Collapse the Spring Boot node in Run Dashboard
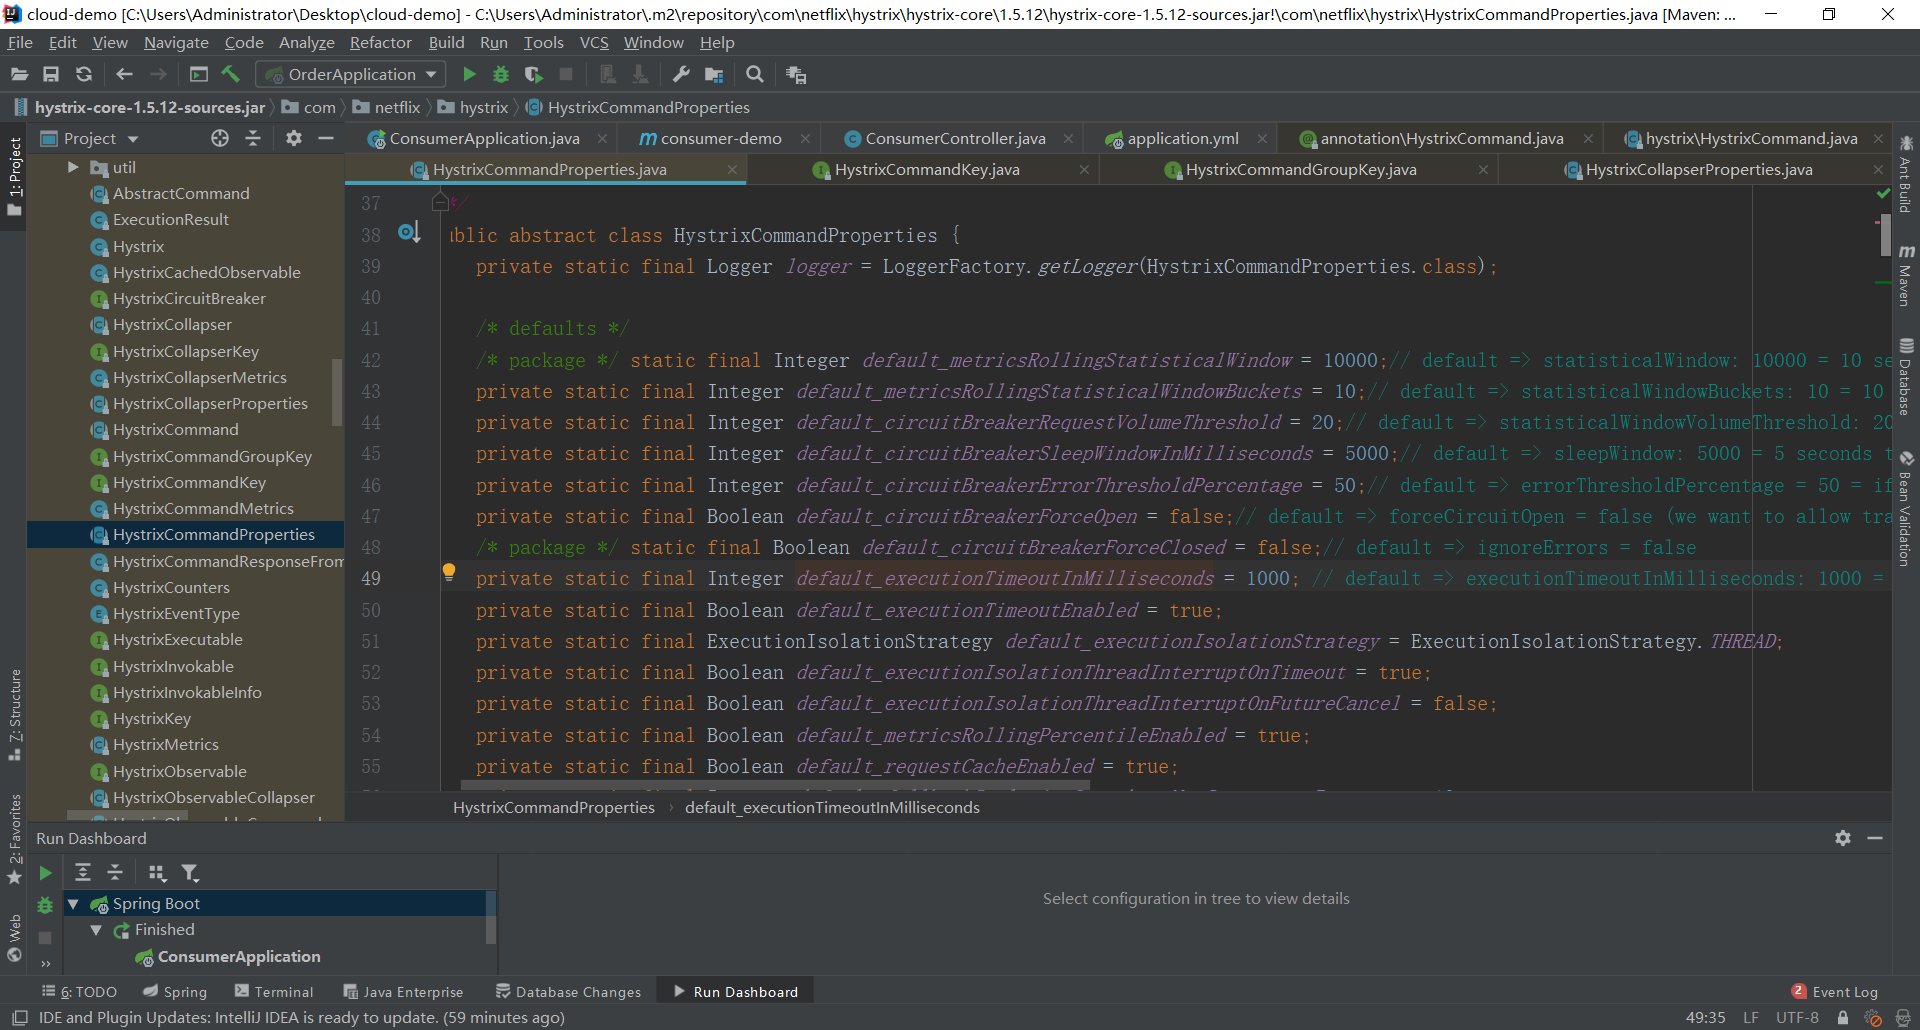 [73, 904]
